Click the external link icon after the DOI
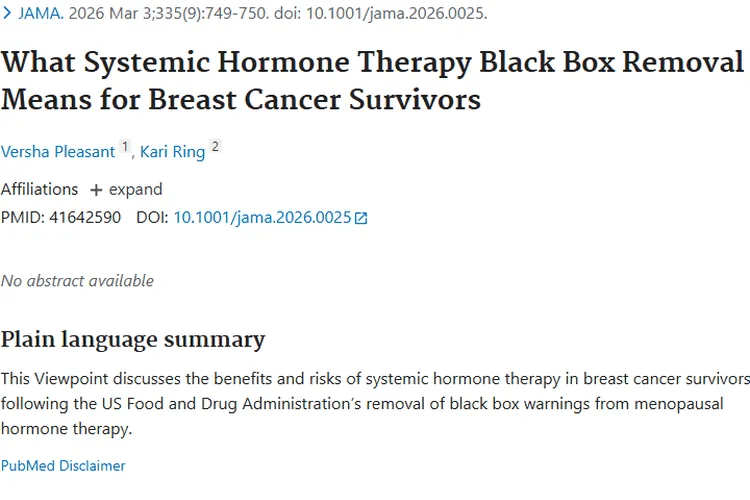 coord(362,218)
